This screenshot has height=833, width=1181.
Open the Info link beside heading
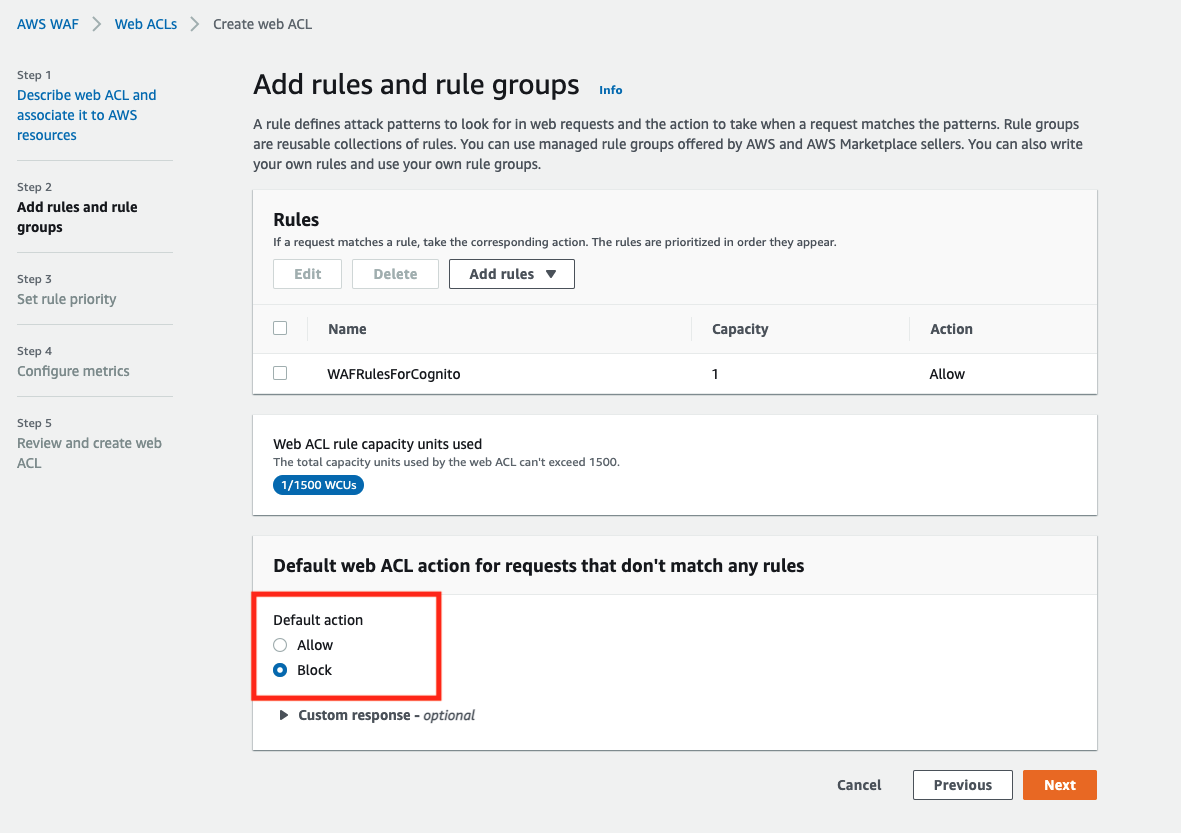click(x=610, y=90)
